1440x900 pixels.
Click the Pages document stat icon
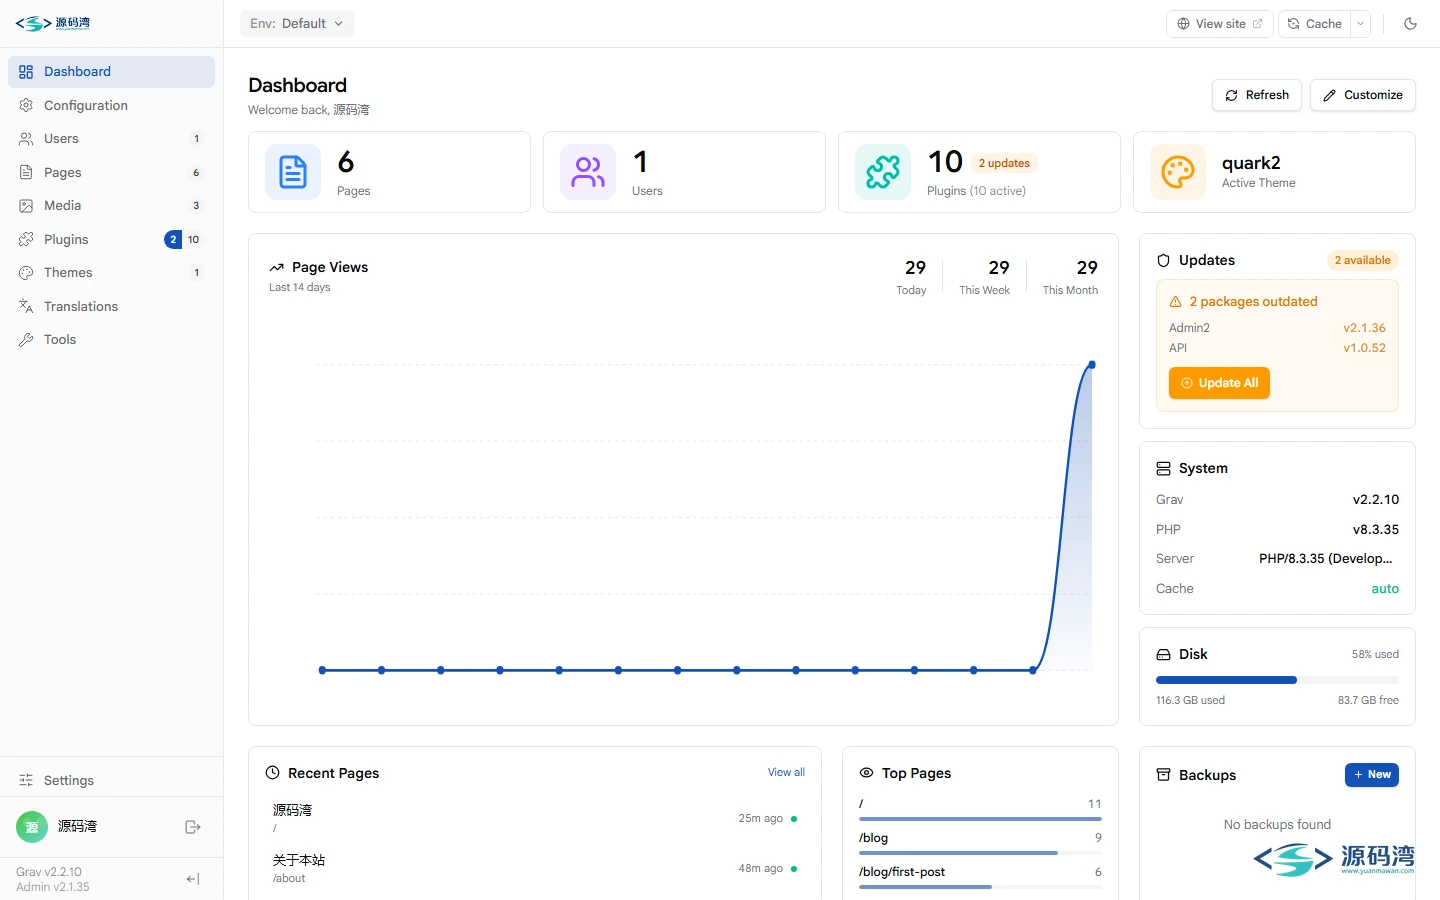[293, 172]
